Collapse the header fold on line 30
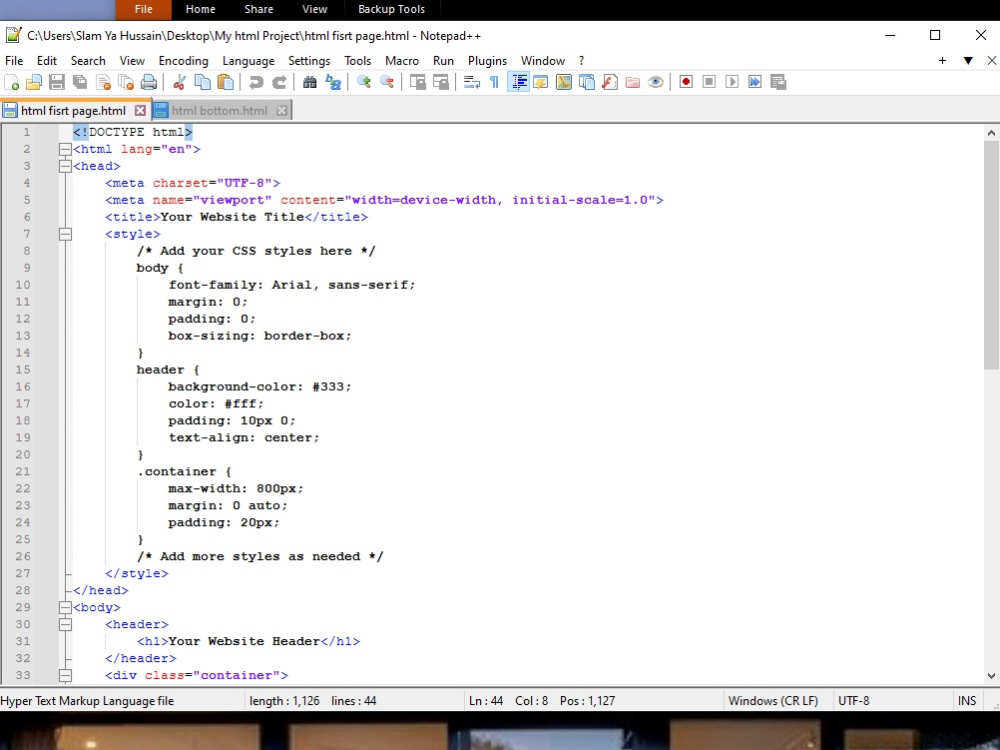The image size is (1000, 750). point(65,624)
